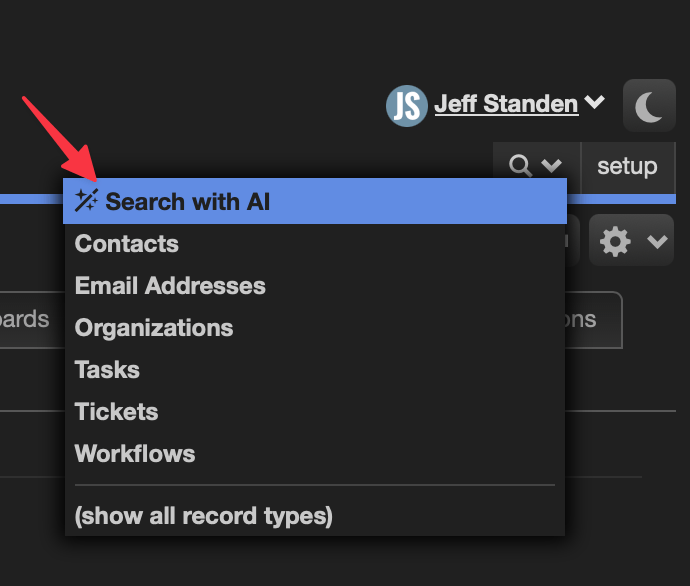The height and width of the screenshot is (586, 690).
Task: Click (show all record types) entry
Action: click(x=315, y=516)
